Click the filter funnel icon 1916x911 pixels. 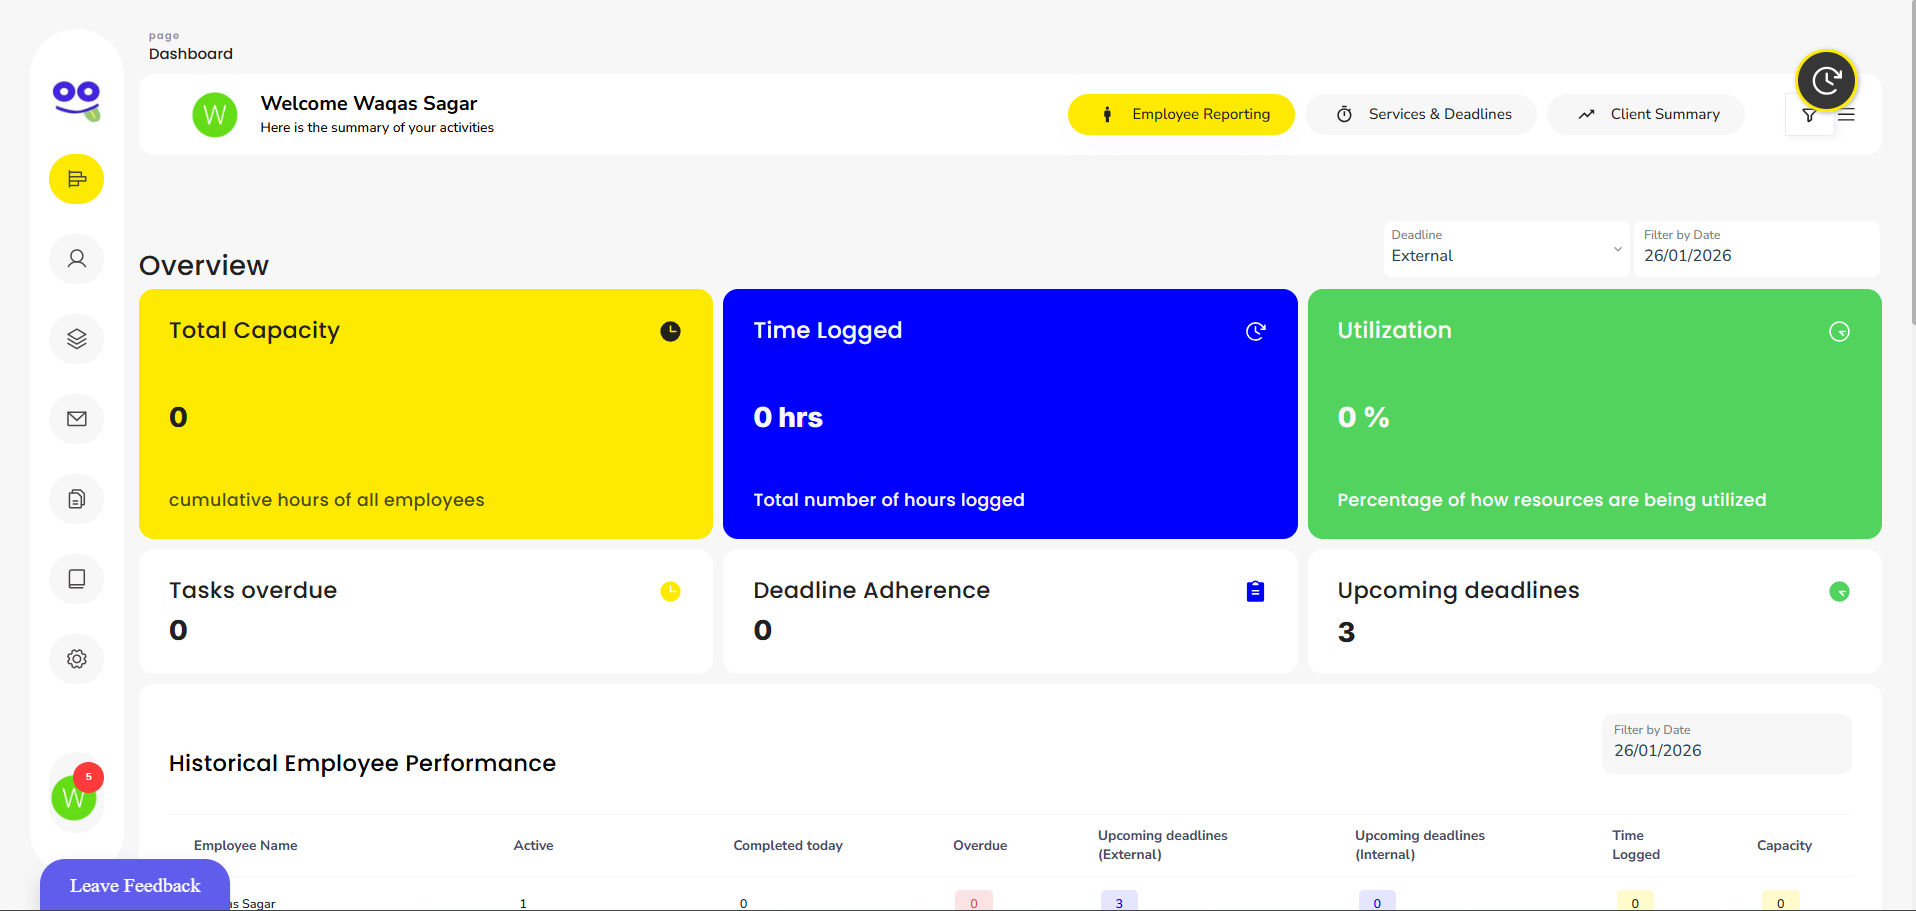[1809, 116]
